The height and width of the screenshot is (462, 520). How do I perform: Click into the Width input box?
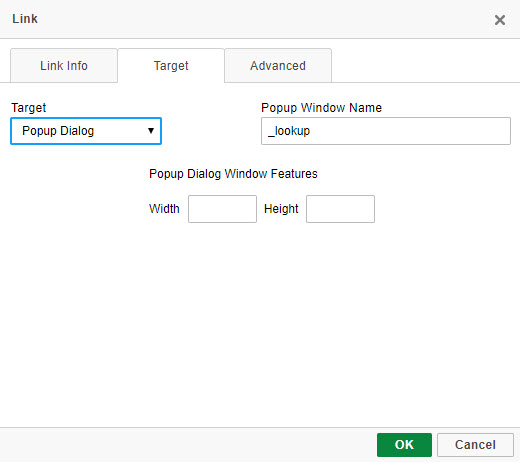point(222,209)
